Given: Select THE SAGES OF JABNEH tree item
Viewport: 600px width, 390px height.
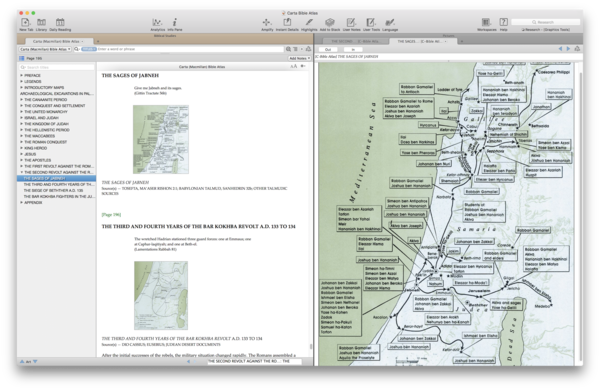Looking at the screenshot, I should coord(56,178).
